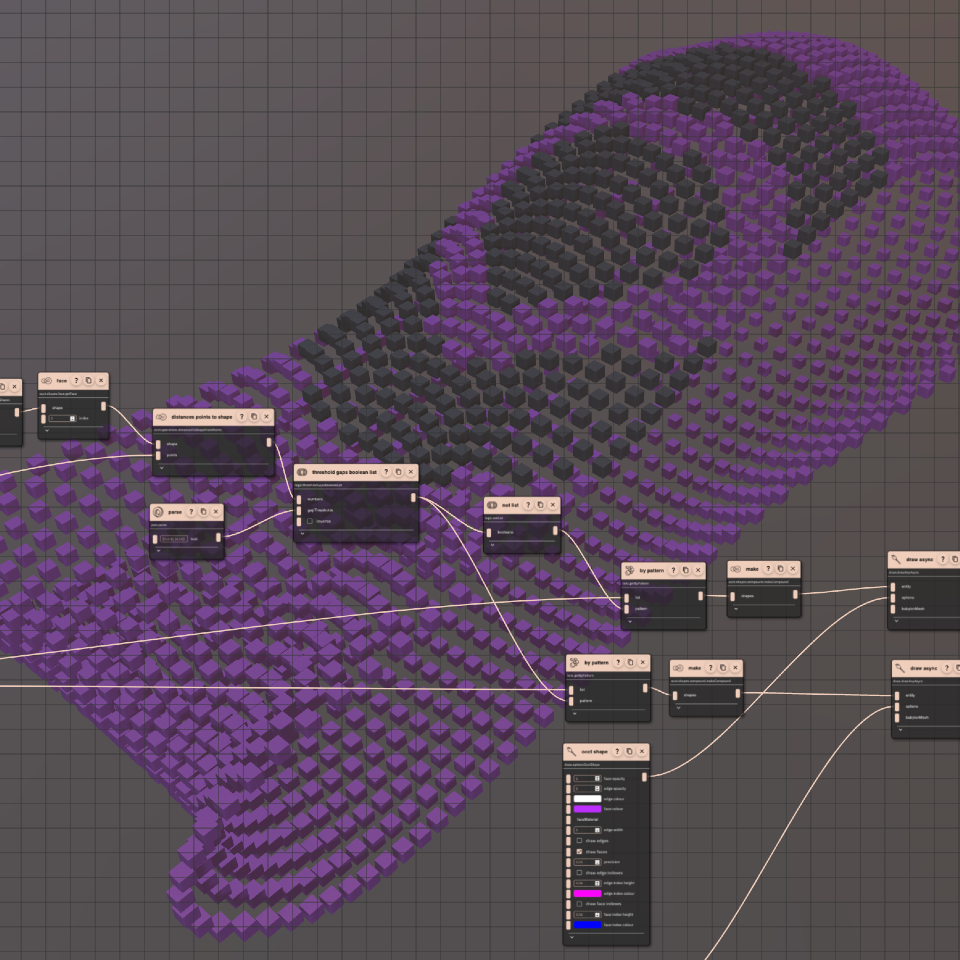
Task: Click the faceMaterial input label
Action: pos(587,819)
